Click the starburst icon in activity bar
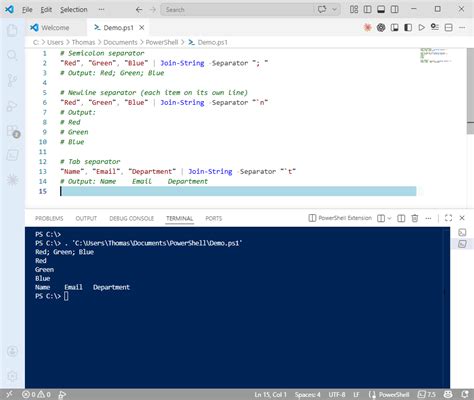Screen dimensions: 474x400 pos(12,180)
